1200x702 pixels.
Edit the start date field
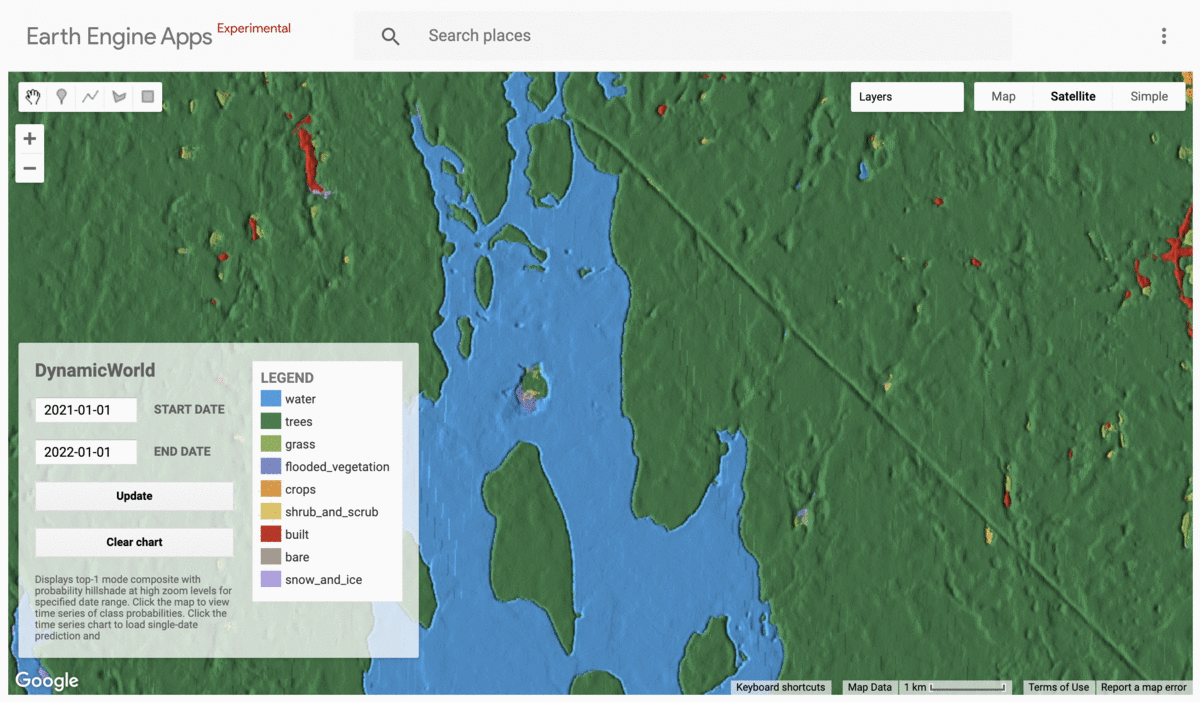86,410
